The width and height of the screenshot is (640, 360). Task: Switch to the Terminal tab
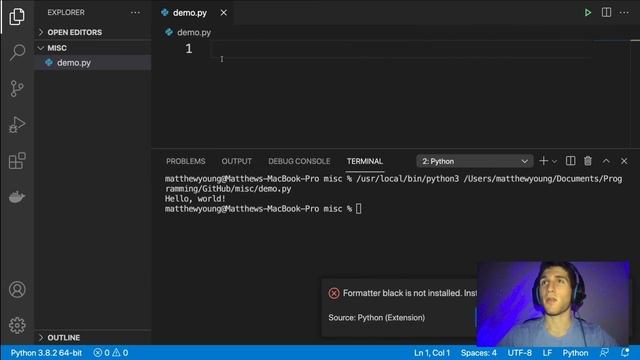pyautogui.click(x=365, y=161)
